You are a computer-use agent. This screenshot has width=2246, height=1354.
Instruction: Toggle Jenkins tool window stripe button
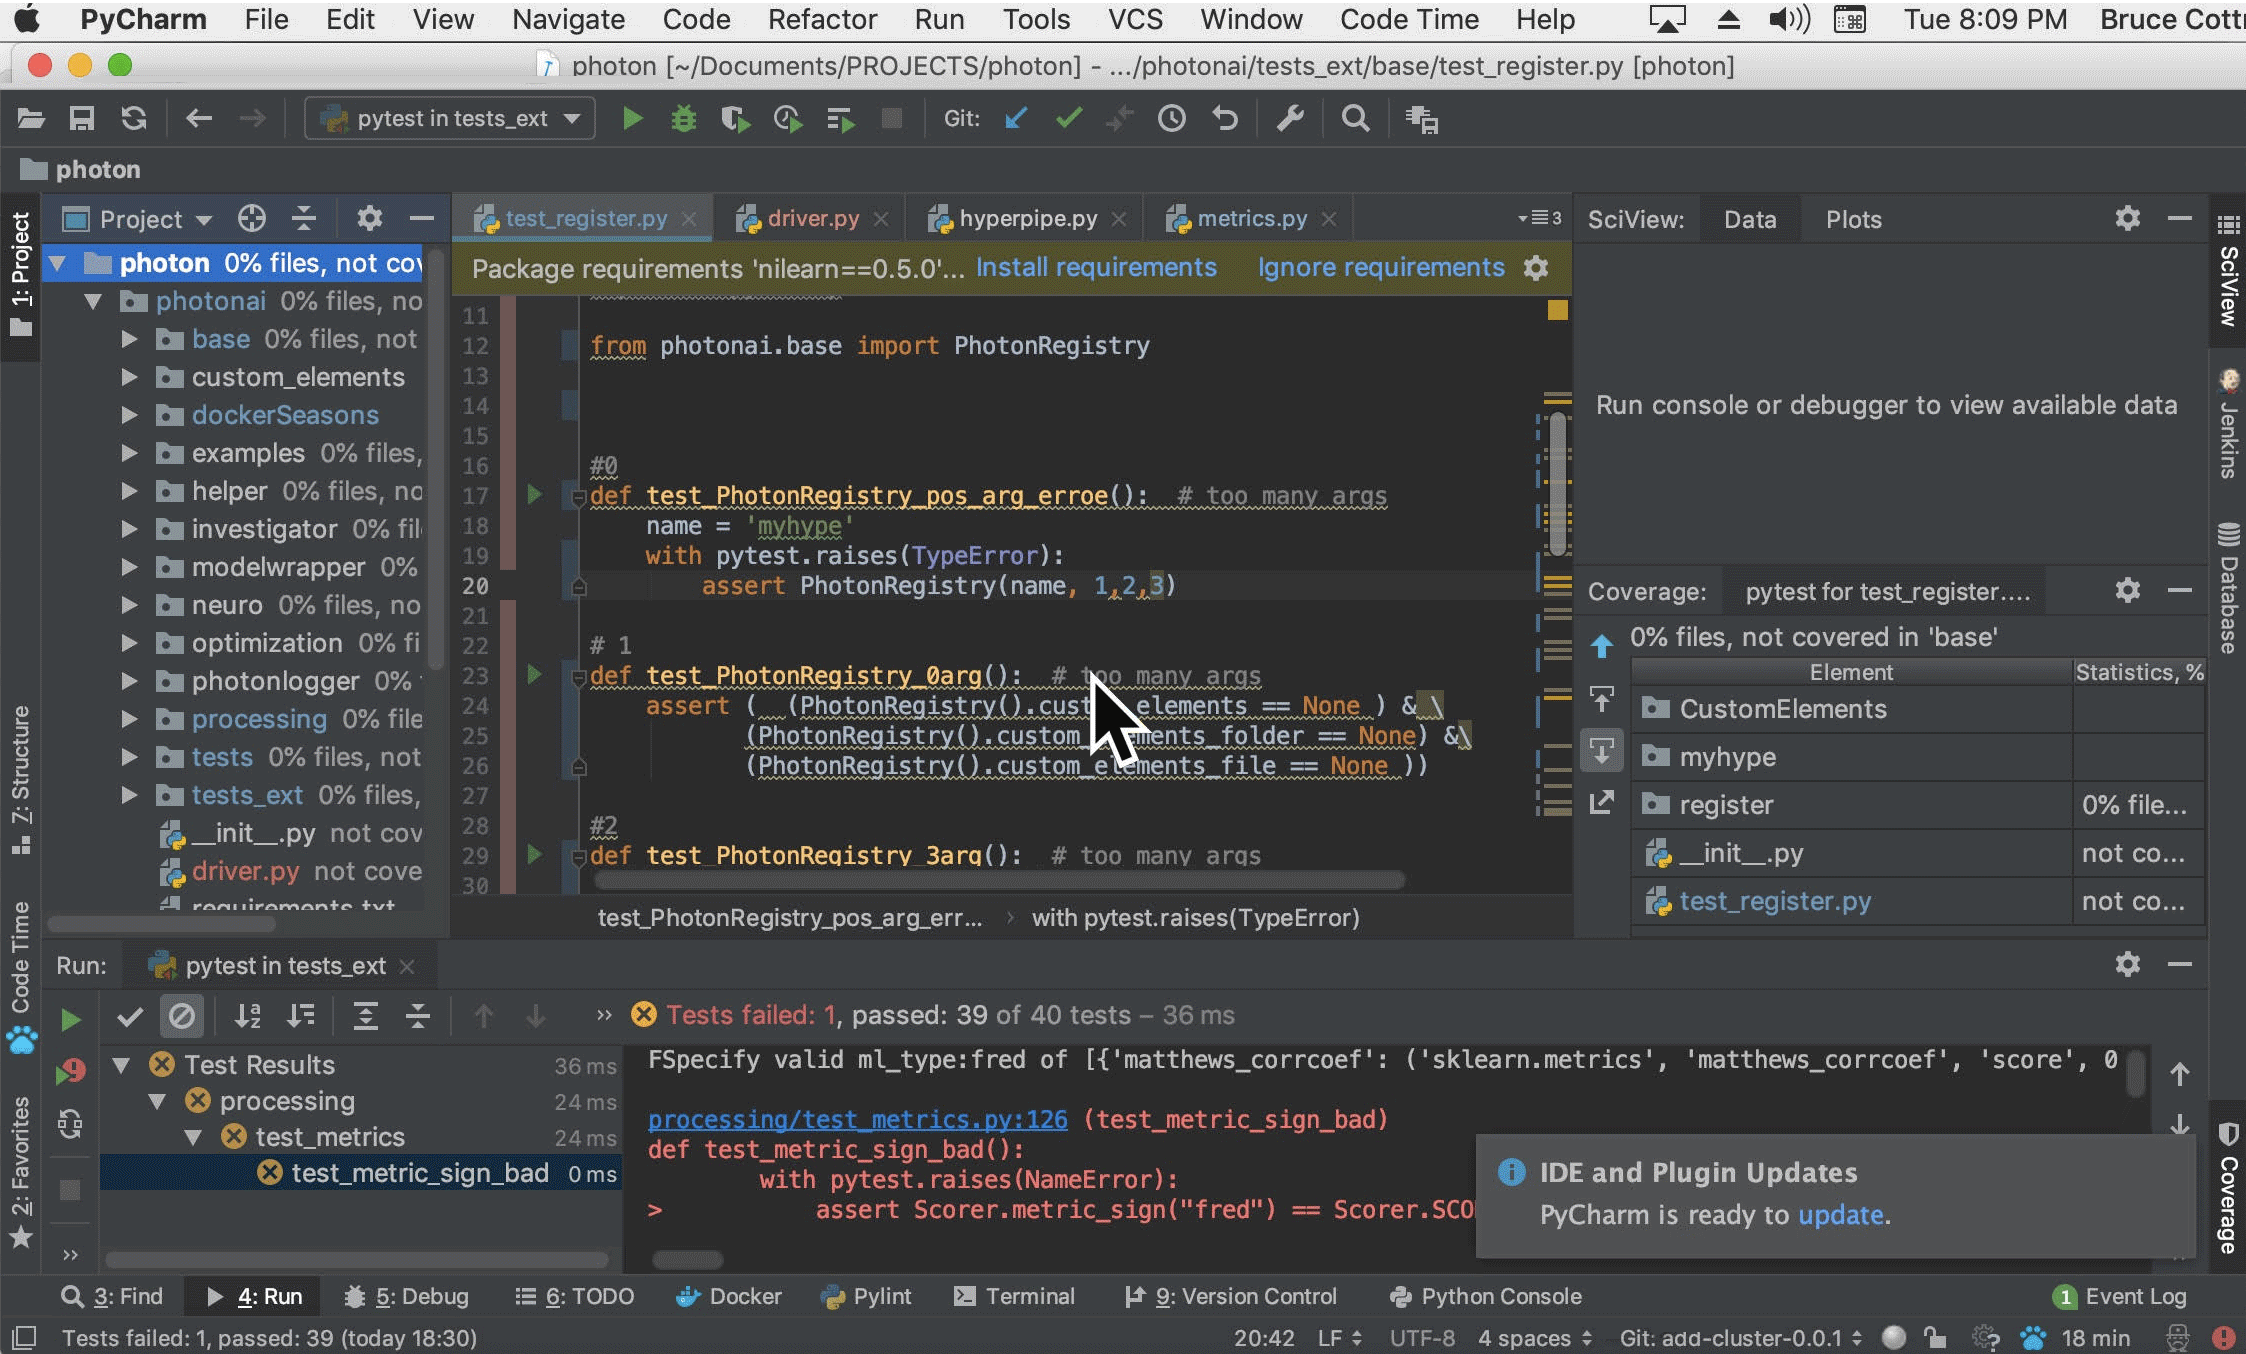click(x=2228, y=425)
